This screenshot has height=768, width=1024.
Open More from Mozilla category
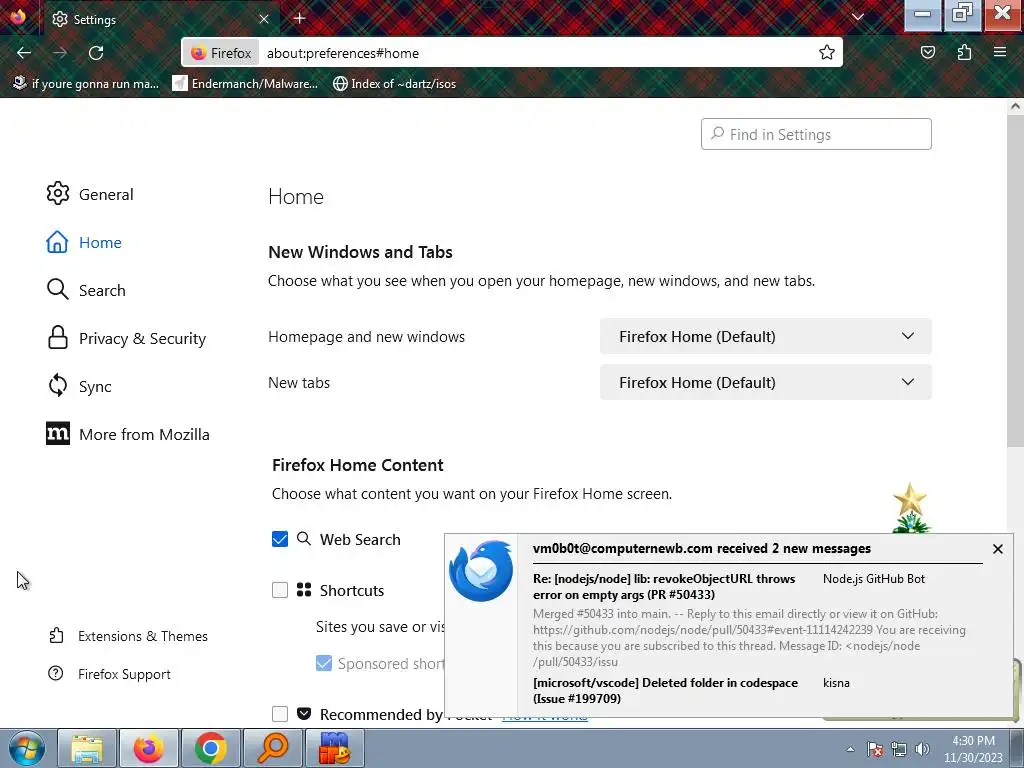click(x=128, y=434)
